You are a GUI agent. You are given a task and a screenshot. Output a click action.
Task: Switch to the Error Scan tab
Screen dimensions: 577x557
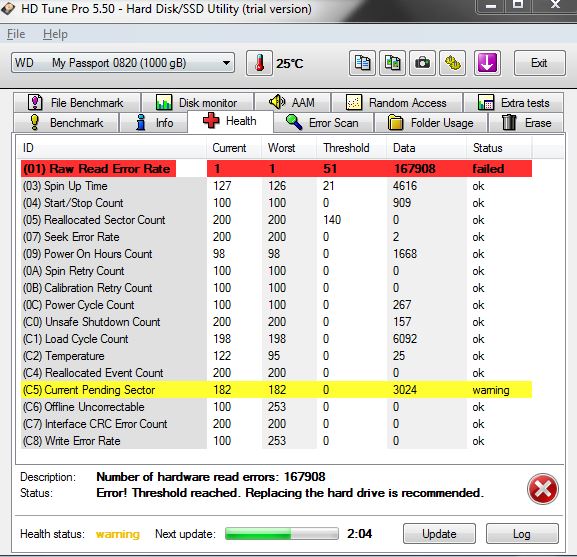point(323,123)
